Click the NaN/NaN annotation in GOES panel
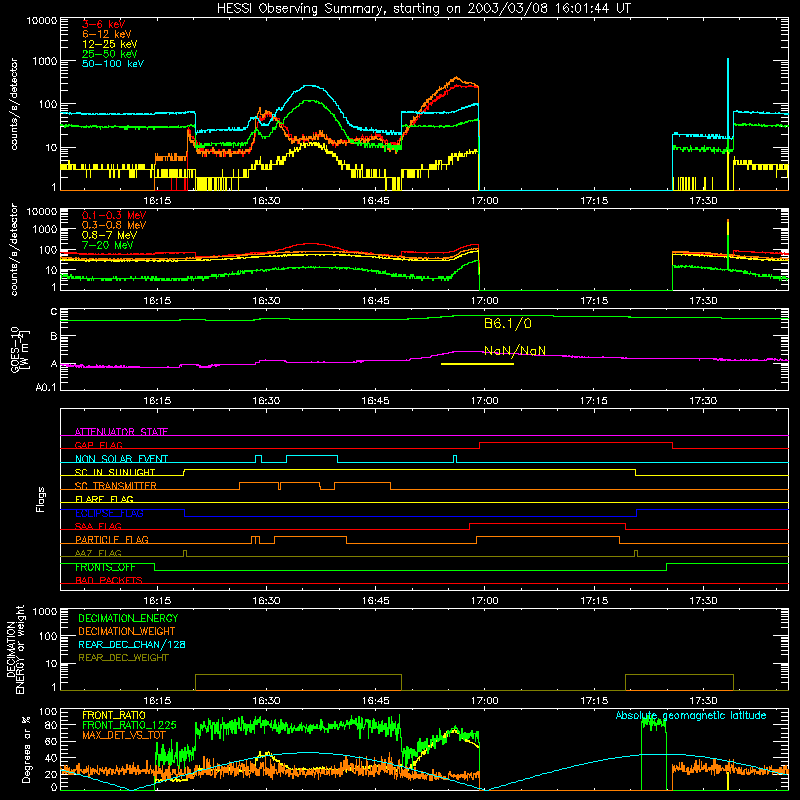 click(515, 351)
